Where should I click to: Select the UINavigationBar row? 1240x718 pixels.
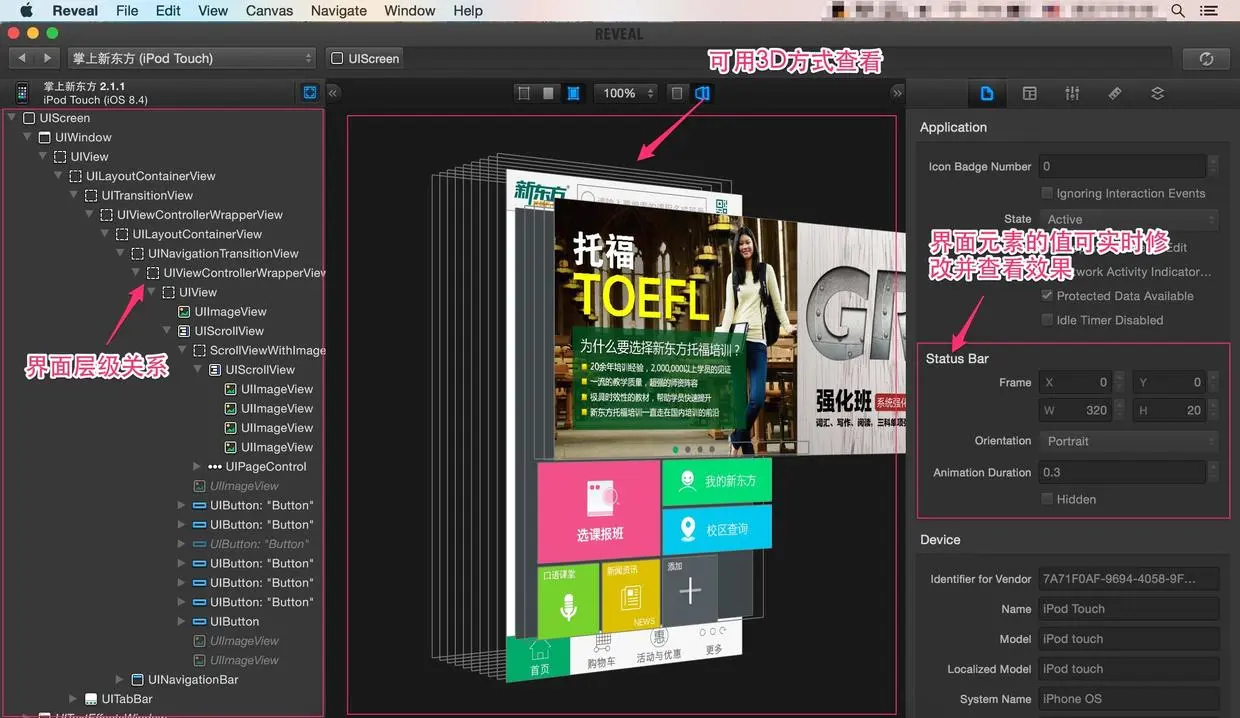tap(184, 680)
